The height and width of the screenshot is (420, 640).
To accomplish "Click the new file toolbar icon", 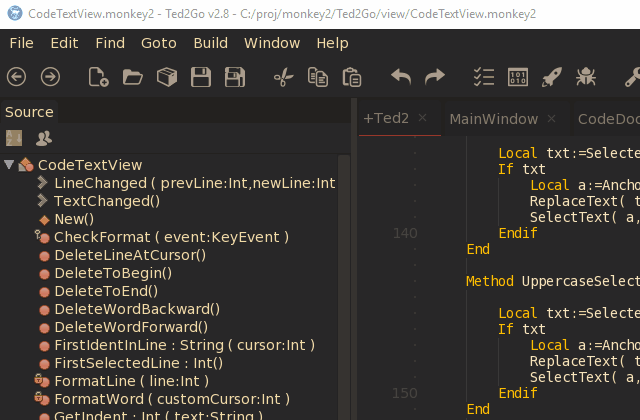I will click(98, 77).
